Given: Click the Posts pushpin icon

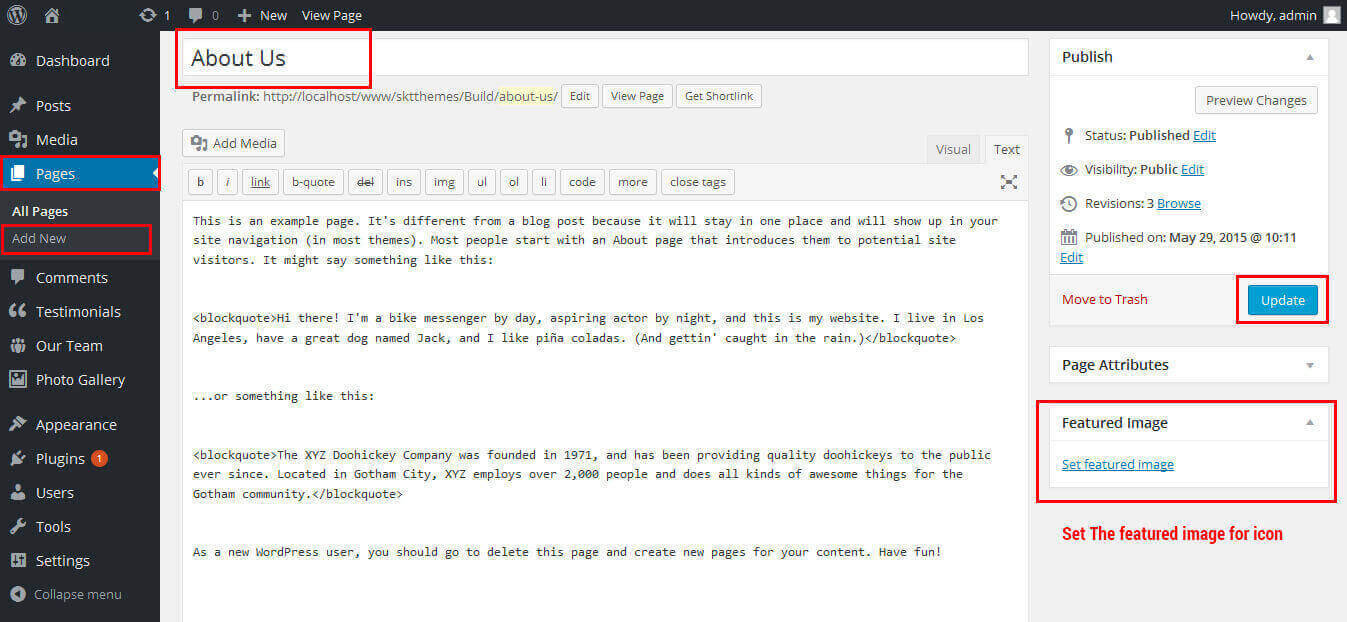Looking at the screenshot, I should [x=17, y=106].
